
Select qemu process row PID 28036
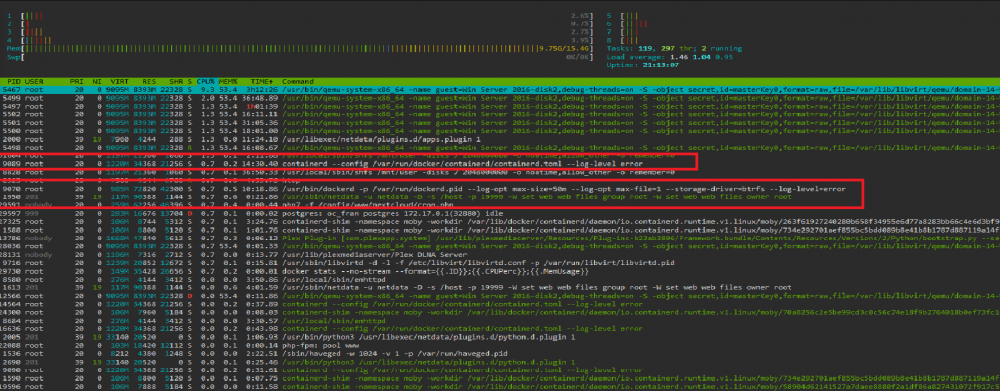(x=500, y=246)
